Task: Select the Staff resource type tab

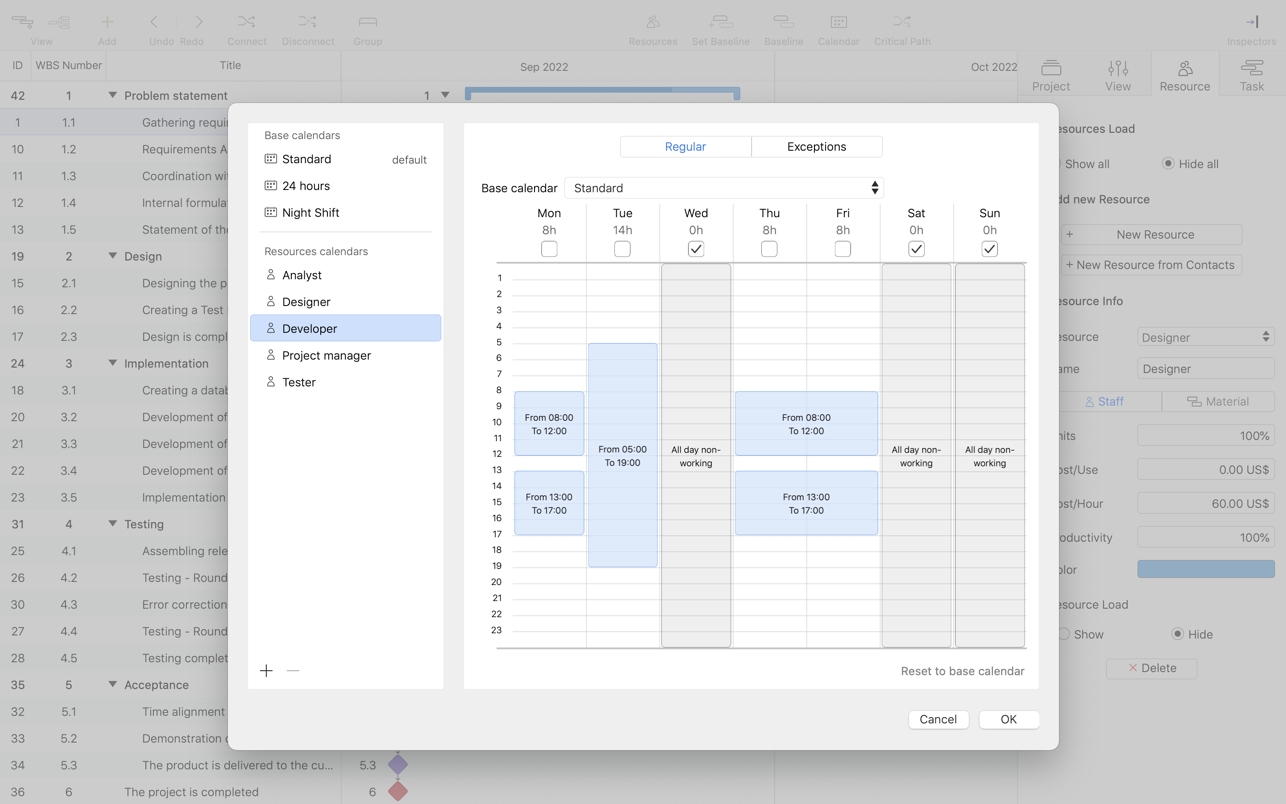Action: pos(1105,401)
